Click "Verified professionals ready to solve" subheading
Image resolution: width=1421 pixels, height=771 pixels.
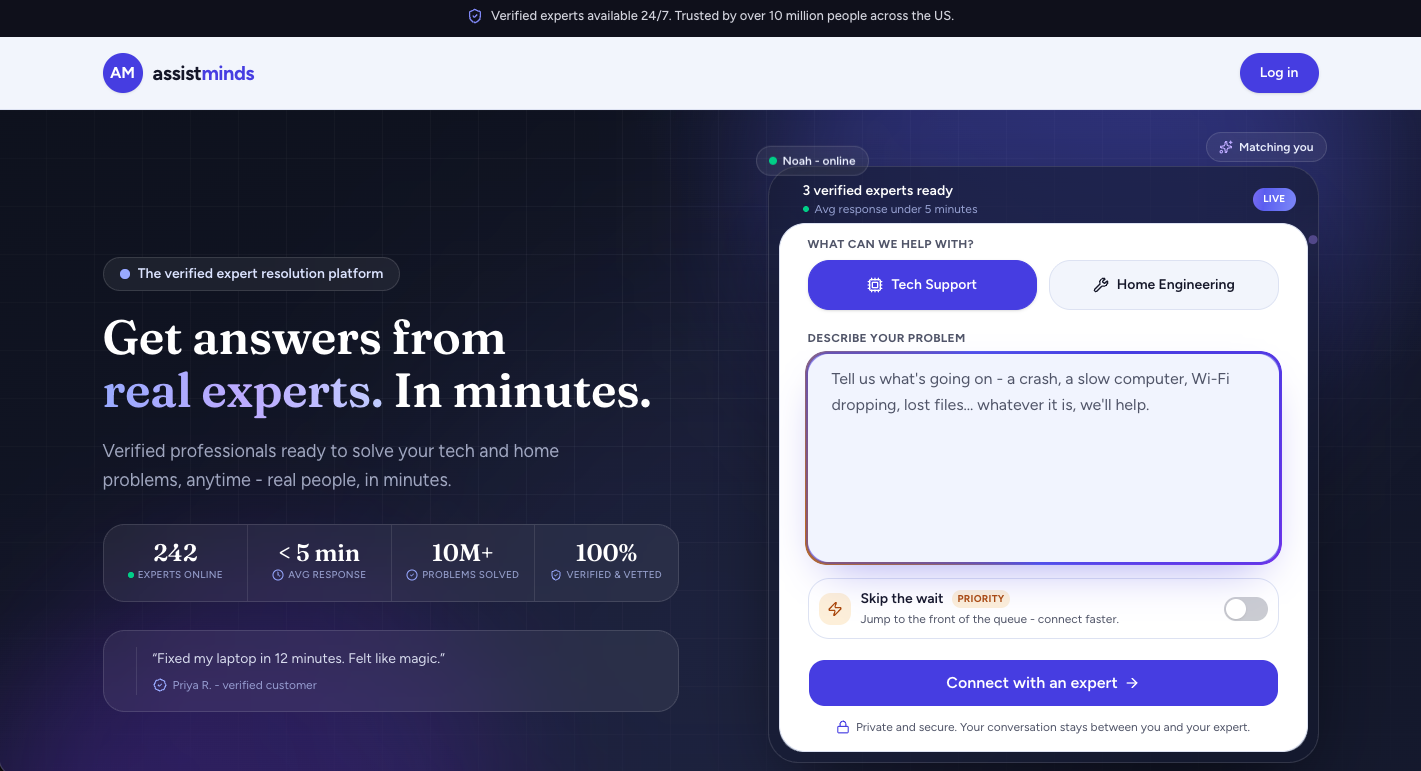pos(331,466)
